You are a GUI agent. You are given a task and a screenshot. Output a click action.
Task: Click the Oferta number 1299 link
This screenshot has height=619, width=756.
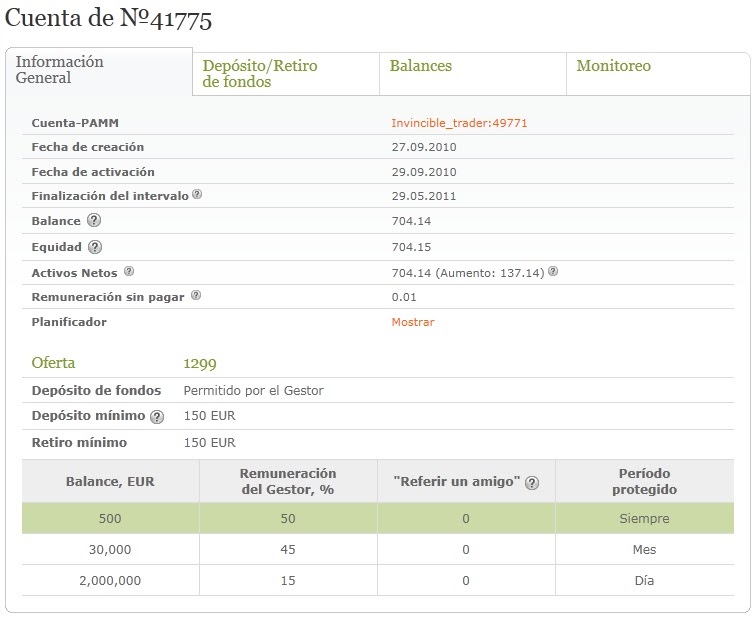tap(200, 363)
